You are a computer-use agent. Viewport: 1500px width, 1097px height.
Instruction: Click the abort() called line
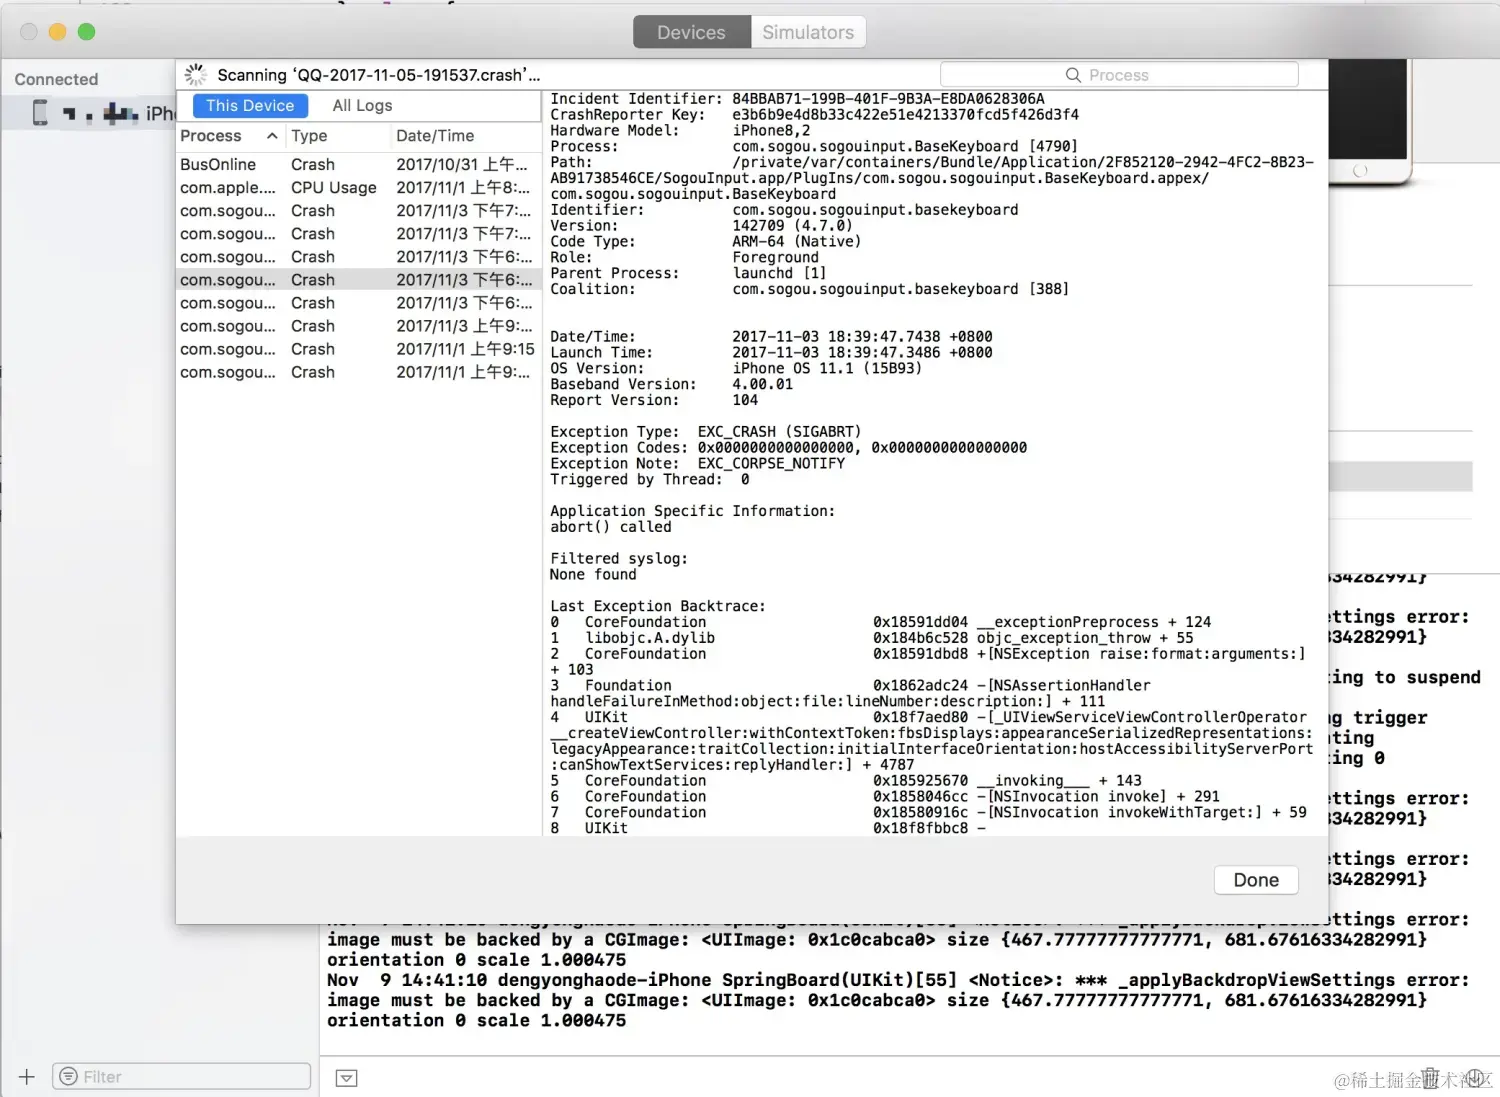[x=610, y=527]
